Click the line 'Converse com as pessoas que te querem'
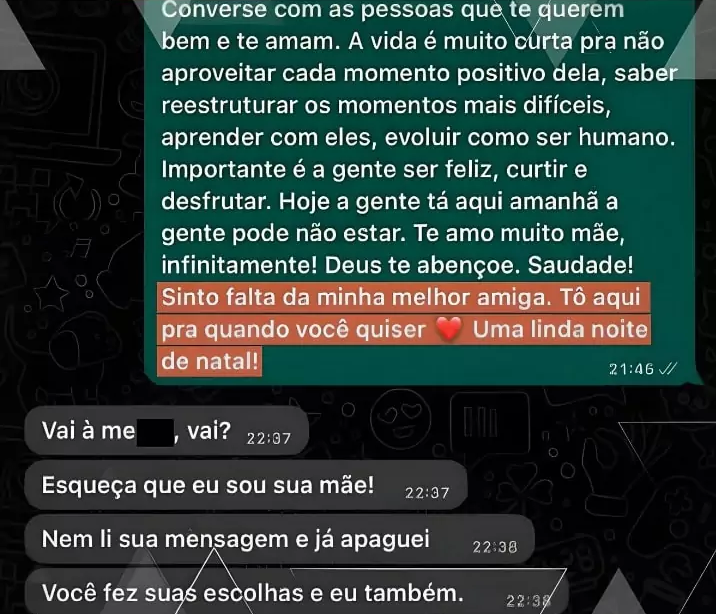This screenshot has width=716, height=614. 393,9
